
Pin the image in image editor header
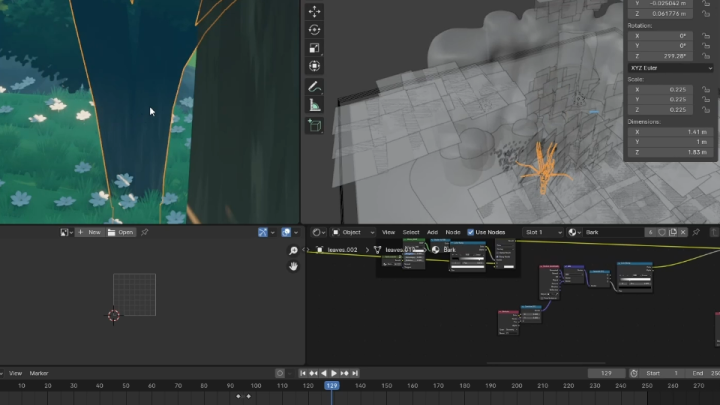point(145,232)
